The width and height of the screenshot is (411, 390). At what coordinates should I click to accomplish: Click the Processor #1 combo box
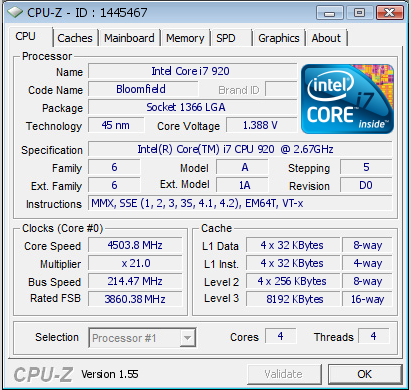(142, 338)
